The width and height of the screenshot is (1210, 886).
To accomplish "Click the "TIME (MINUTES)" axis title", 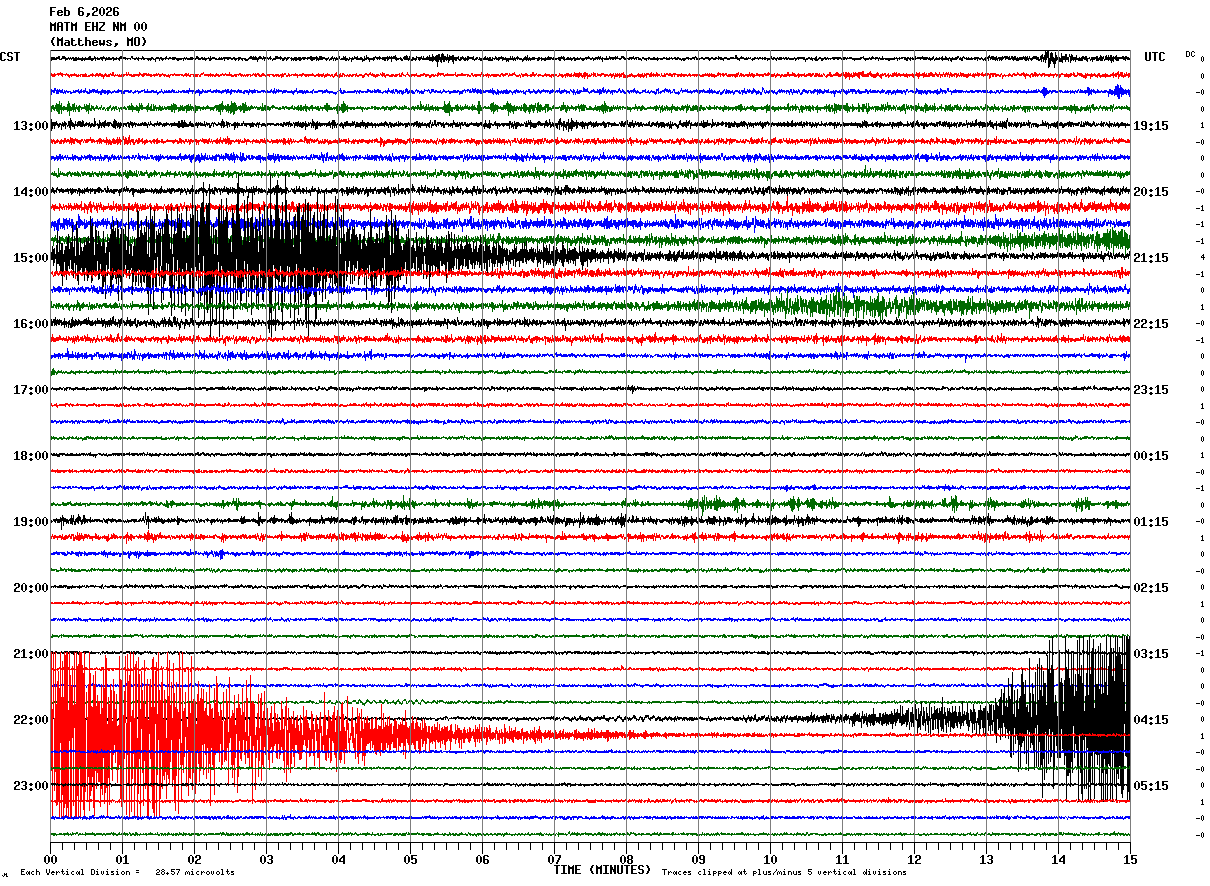I will (602, 870).
